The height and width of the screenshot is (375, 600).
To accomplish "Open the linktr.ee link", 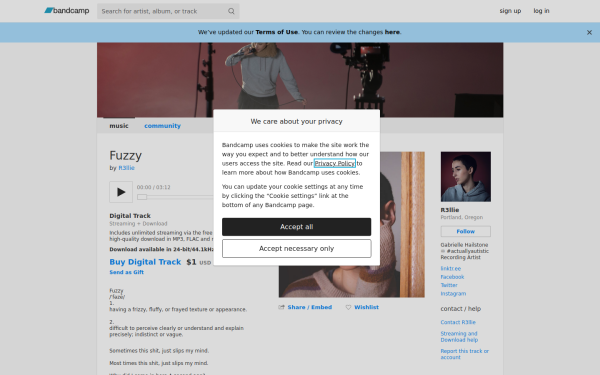I will coord(451,269).
